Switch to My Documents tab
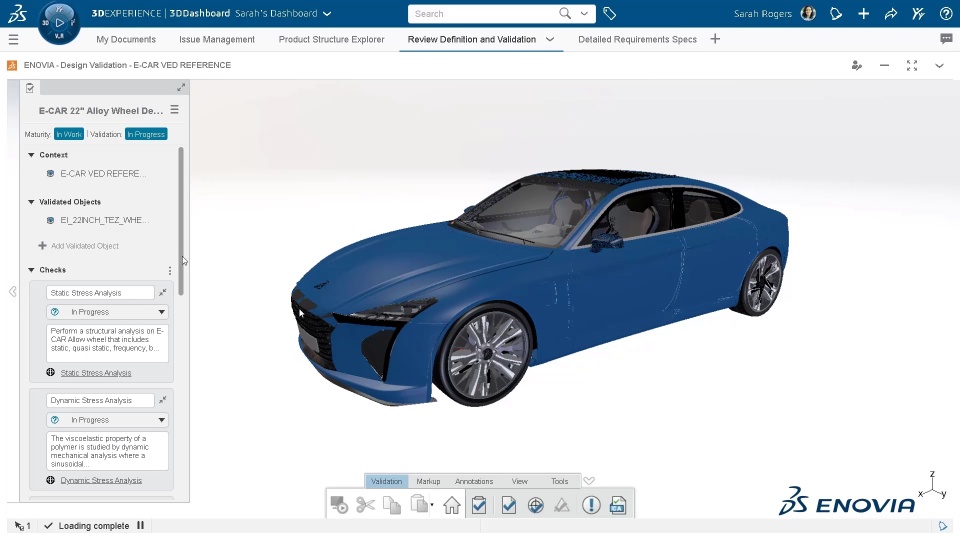 [126, 39]
